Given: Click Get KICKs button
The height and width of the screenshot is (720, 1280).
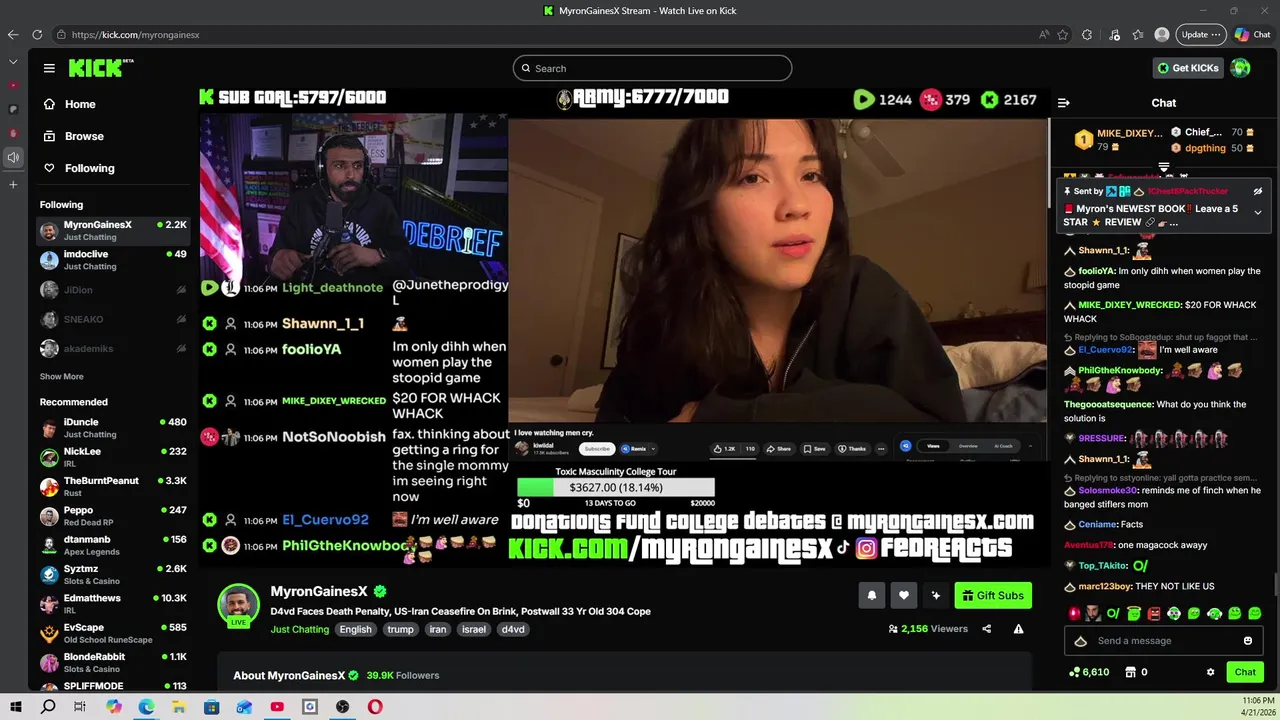Looking at the screenshot, I should (1188, 68).
